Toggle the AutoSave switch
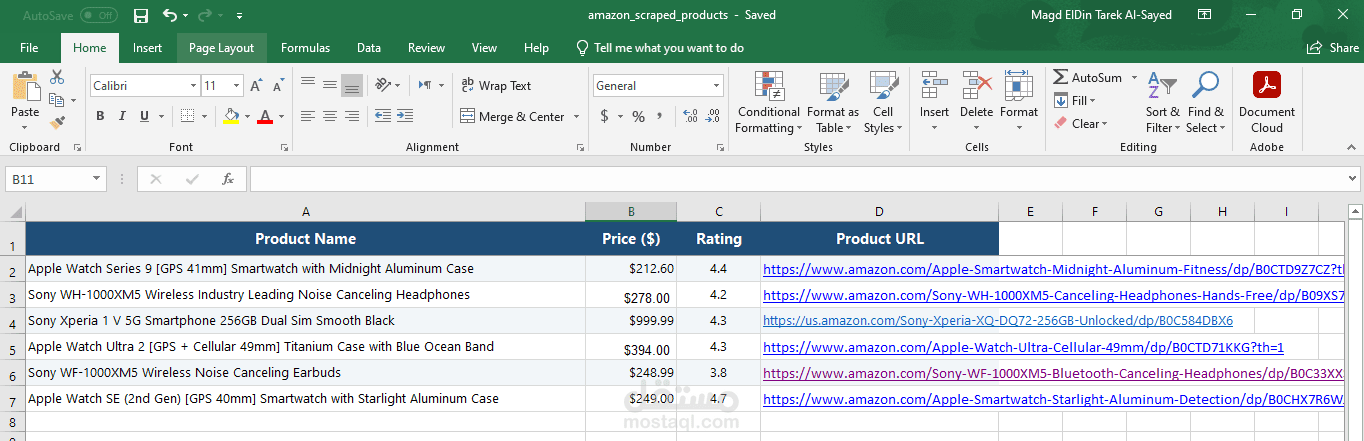This screenshot has width=1364, height=441. coord(98,16)
